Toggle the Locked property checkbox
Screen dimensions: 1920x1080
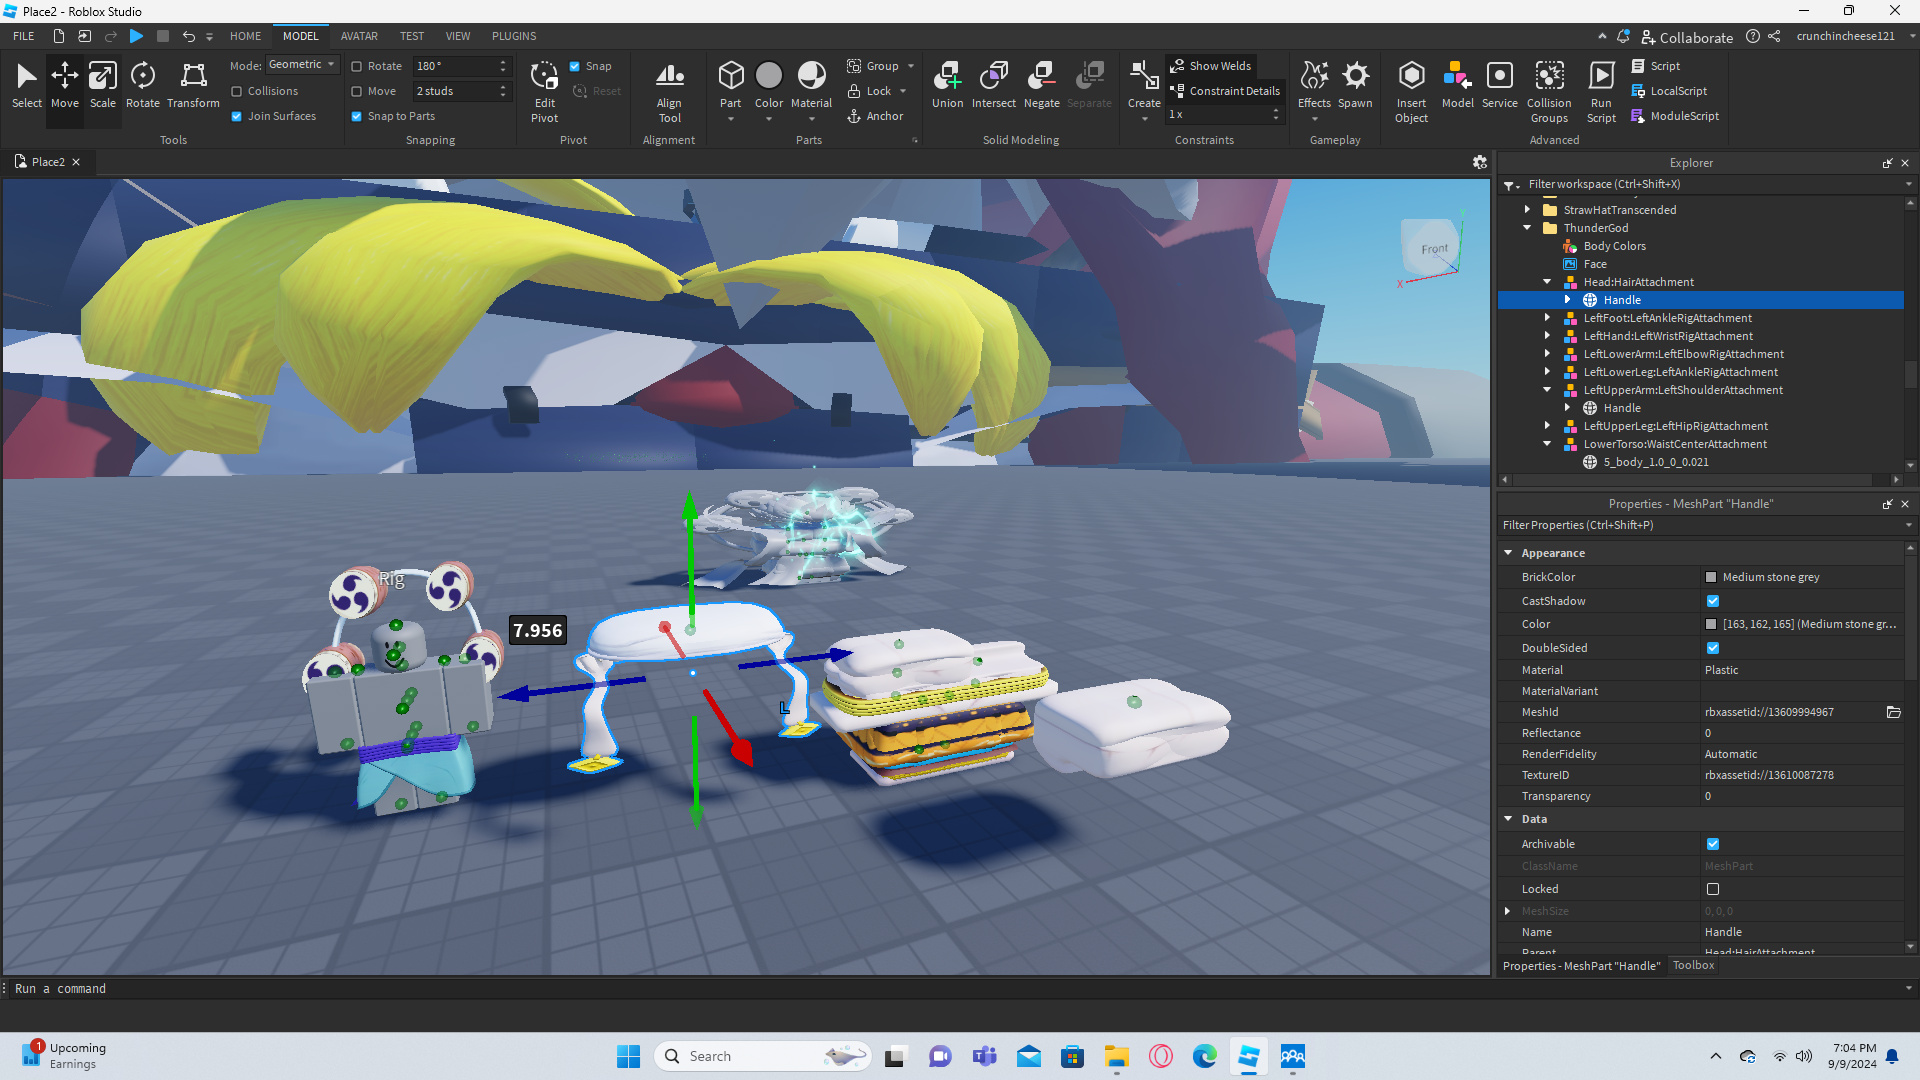(1713, 889)
